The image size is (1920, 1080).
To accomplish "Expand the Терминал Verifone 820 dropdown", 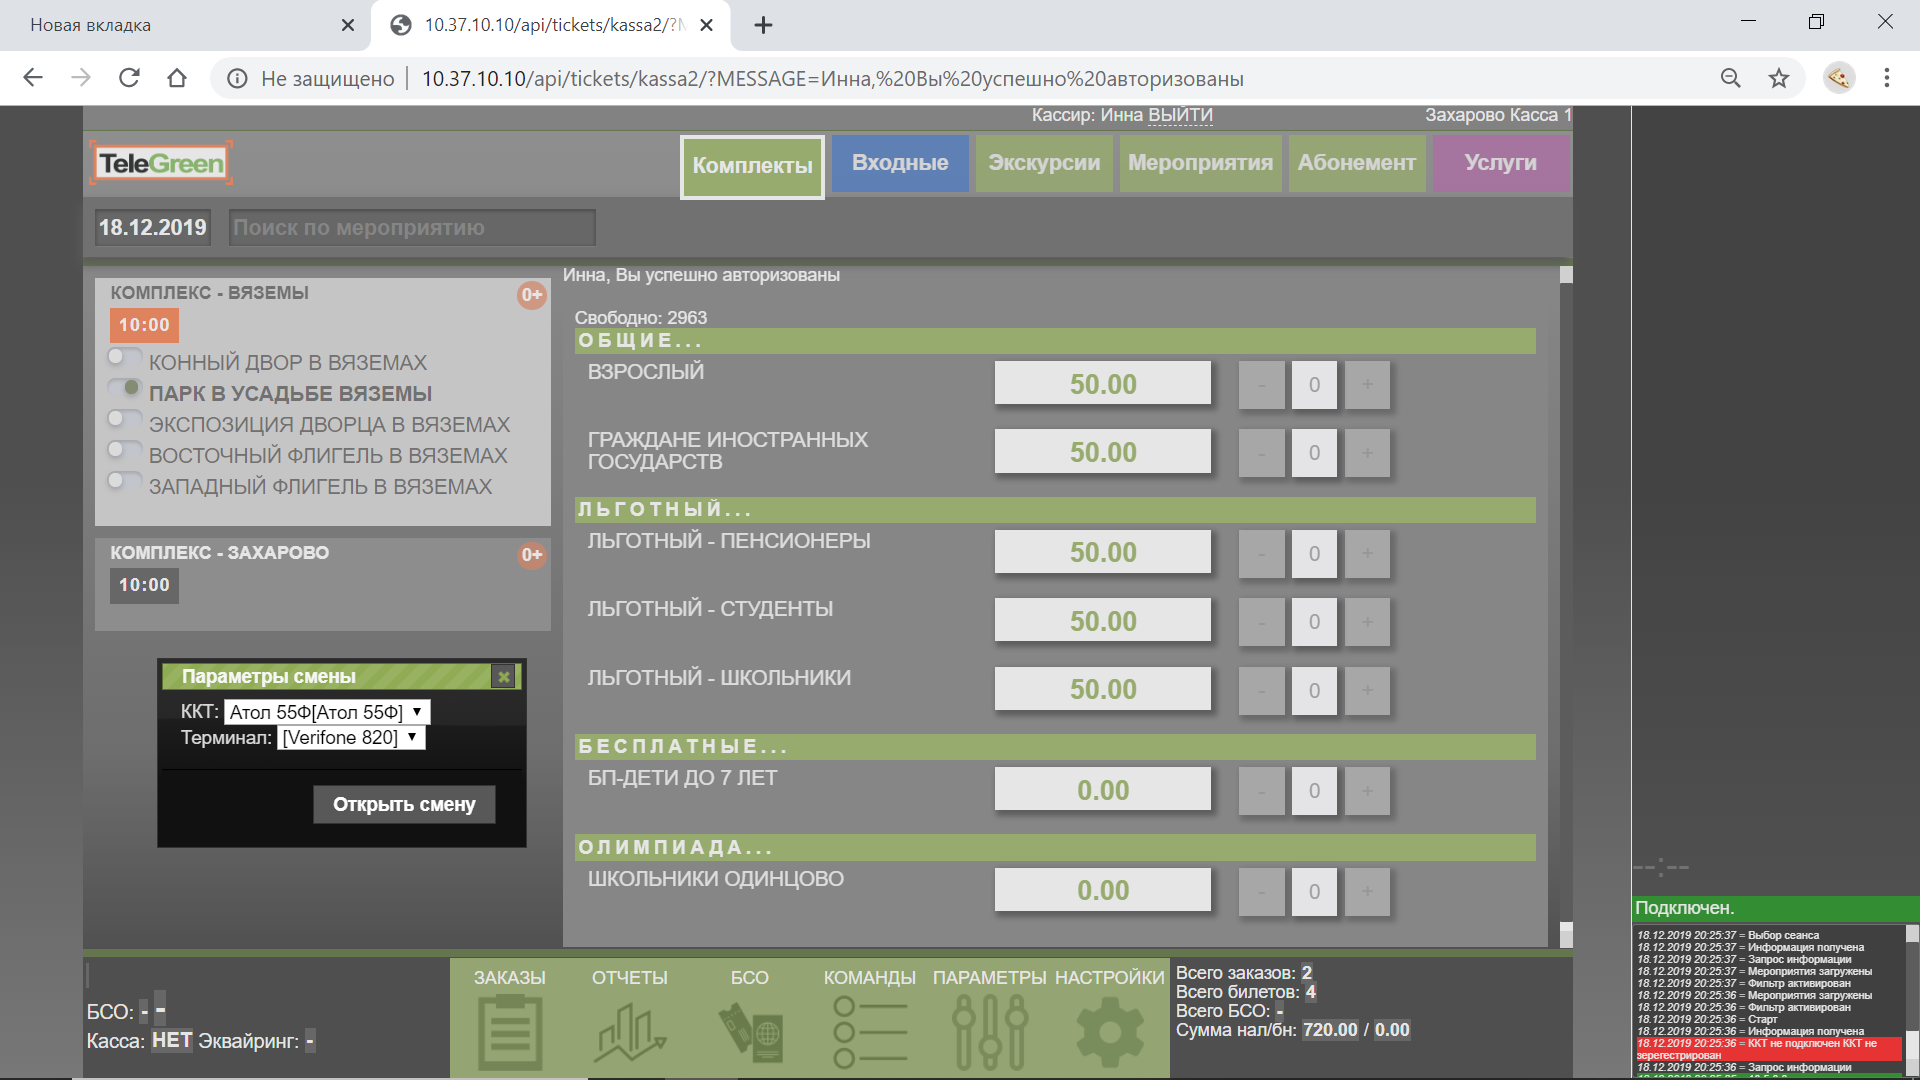I will coord(350,738).
